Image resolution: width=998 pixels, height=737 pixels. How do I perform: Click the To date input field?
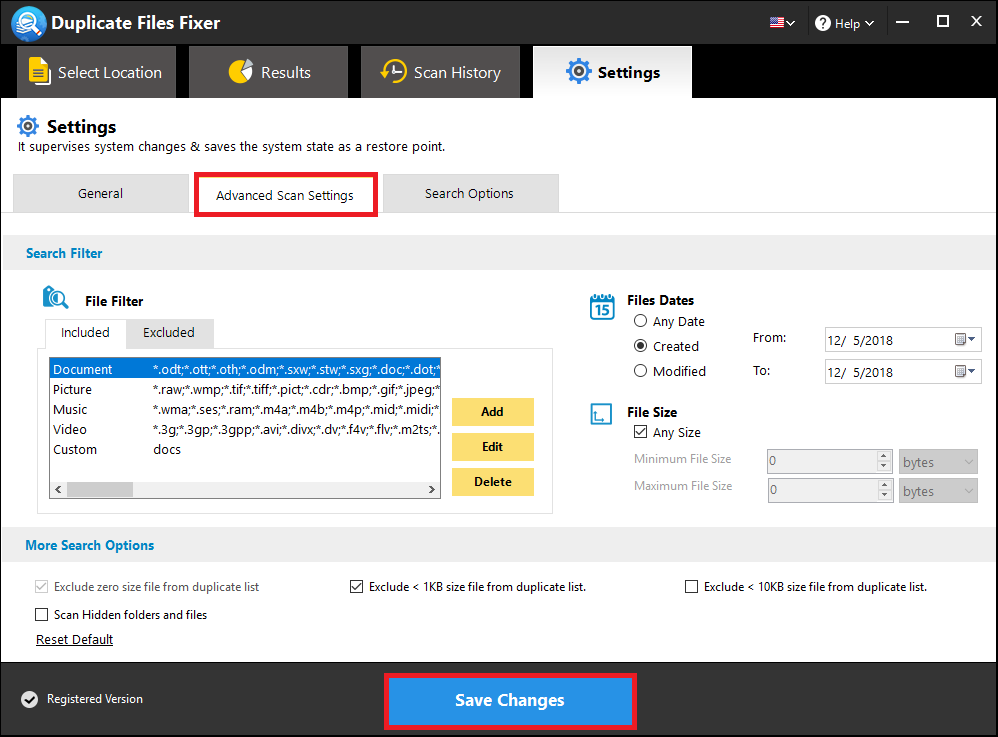(903, 372)
